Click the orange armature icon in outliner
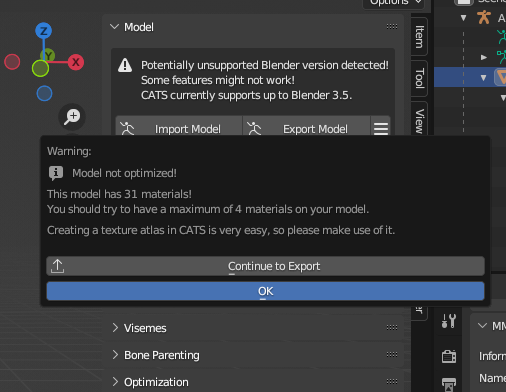This screenshot has height=392, width=506. click(x=484, y=17)
